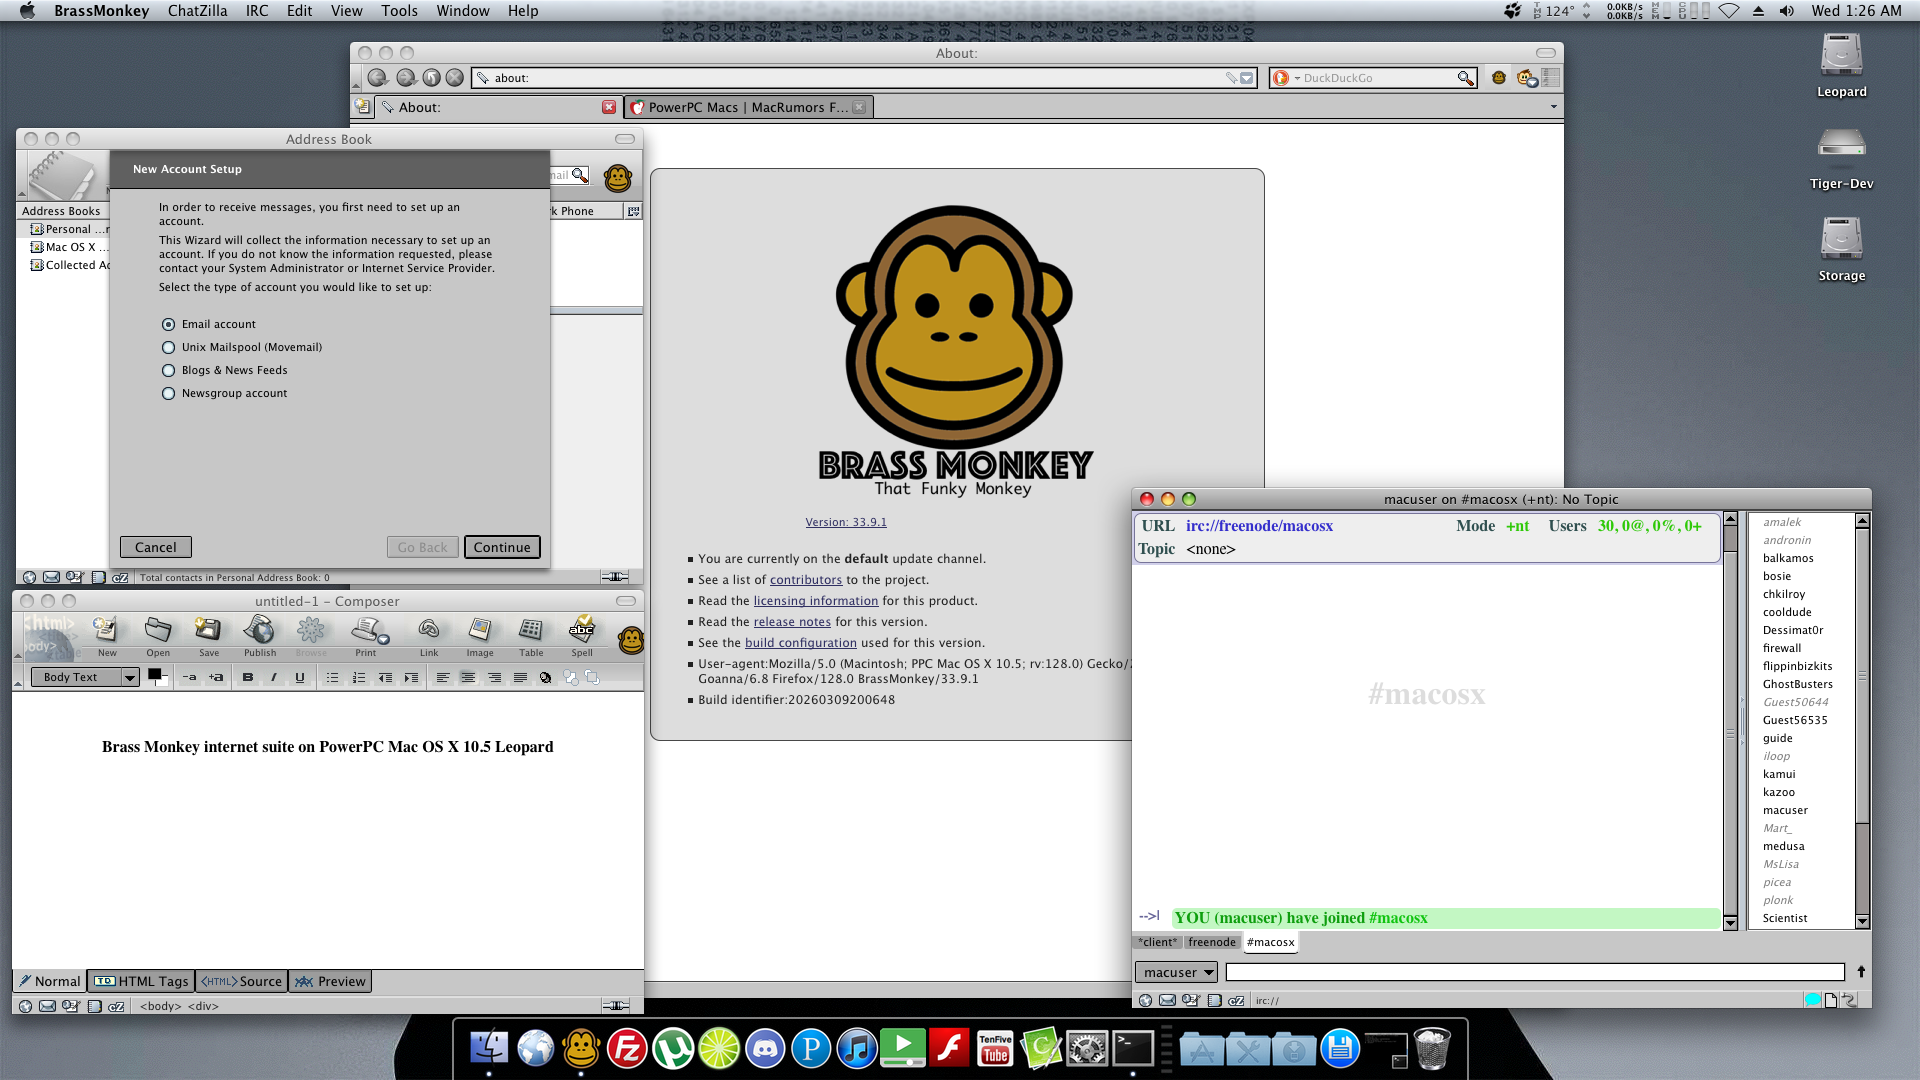This screenshot has height=1080, width=1920.
Task: Click text color swatch in Composer
Action: 154,674
